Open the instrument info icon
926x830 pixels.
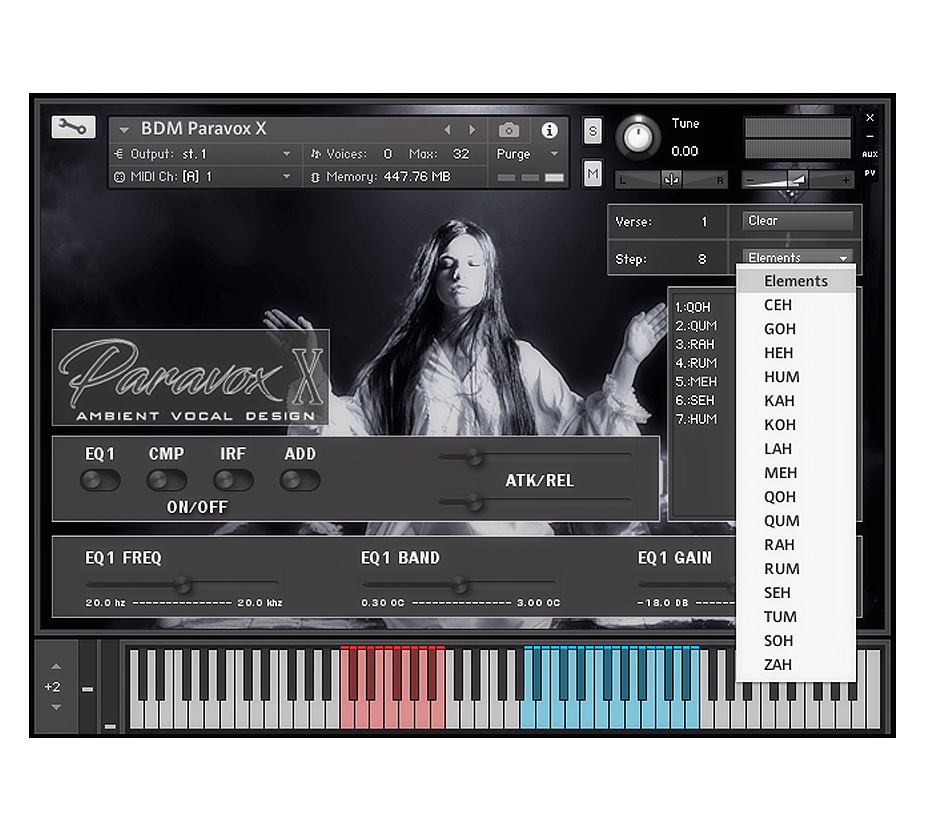pos(549,130)
